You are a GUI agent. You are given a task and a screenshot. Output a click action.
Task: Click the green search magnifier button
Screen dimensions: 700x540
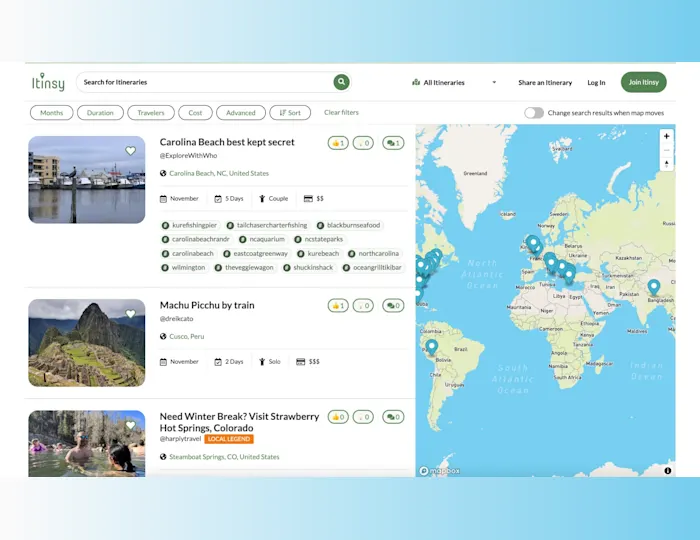point(341,82)
